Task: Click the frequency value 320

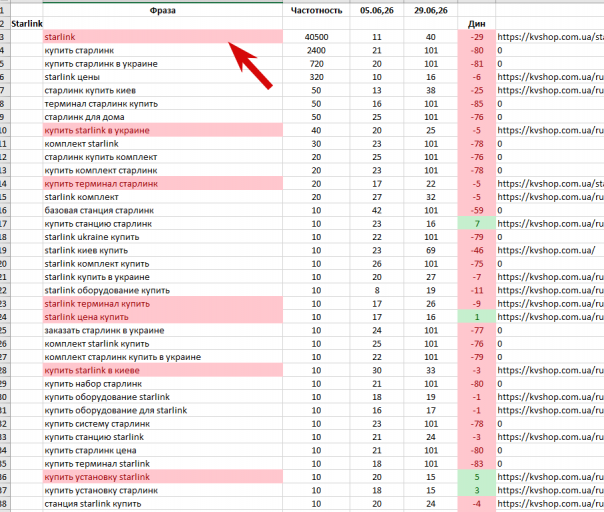Action: click(316, 77)
